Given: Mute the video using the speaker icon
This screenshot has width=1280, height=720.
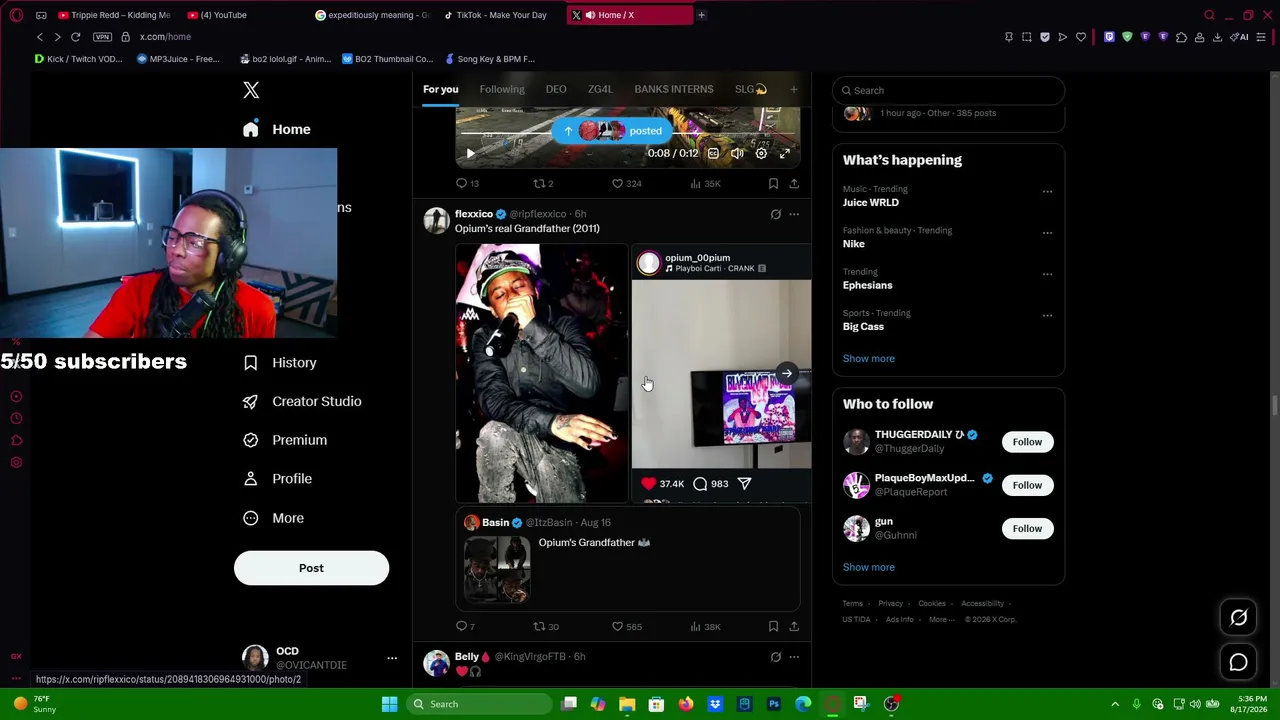Looking at the screenshot, I should (737, 153).
